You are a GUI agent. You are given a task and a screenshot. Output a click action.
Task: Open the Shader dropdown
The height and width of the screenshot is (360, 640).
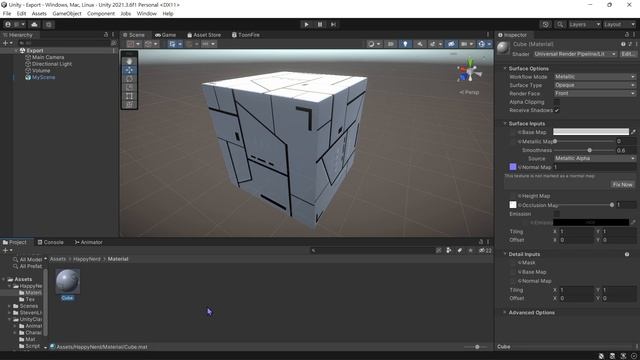click(x=575, y=54)
